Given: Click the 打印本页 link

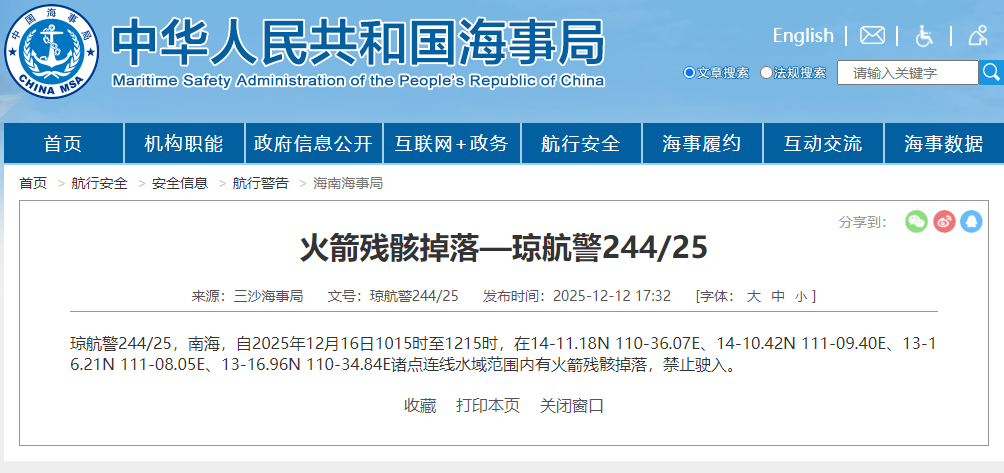Looking at the screenshot, I should tap(488, 406).
